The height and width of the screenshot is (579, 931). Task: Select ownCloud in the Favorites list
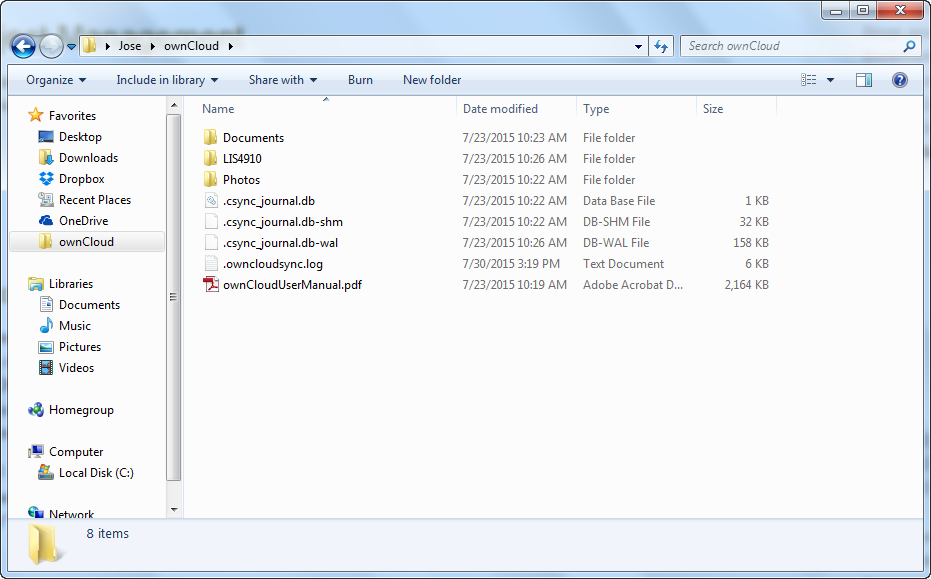[87, 242]
